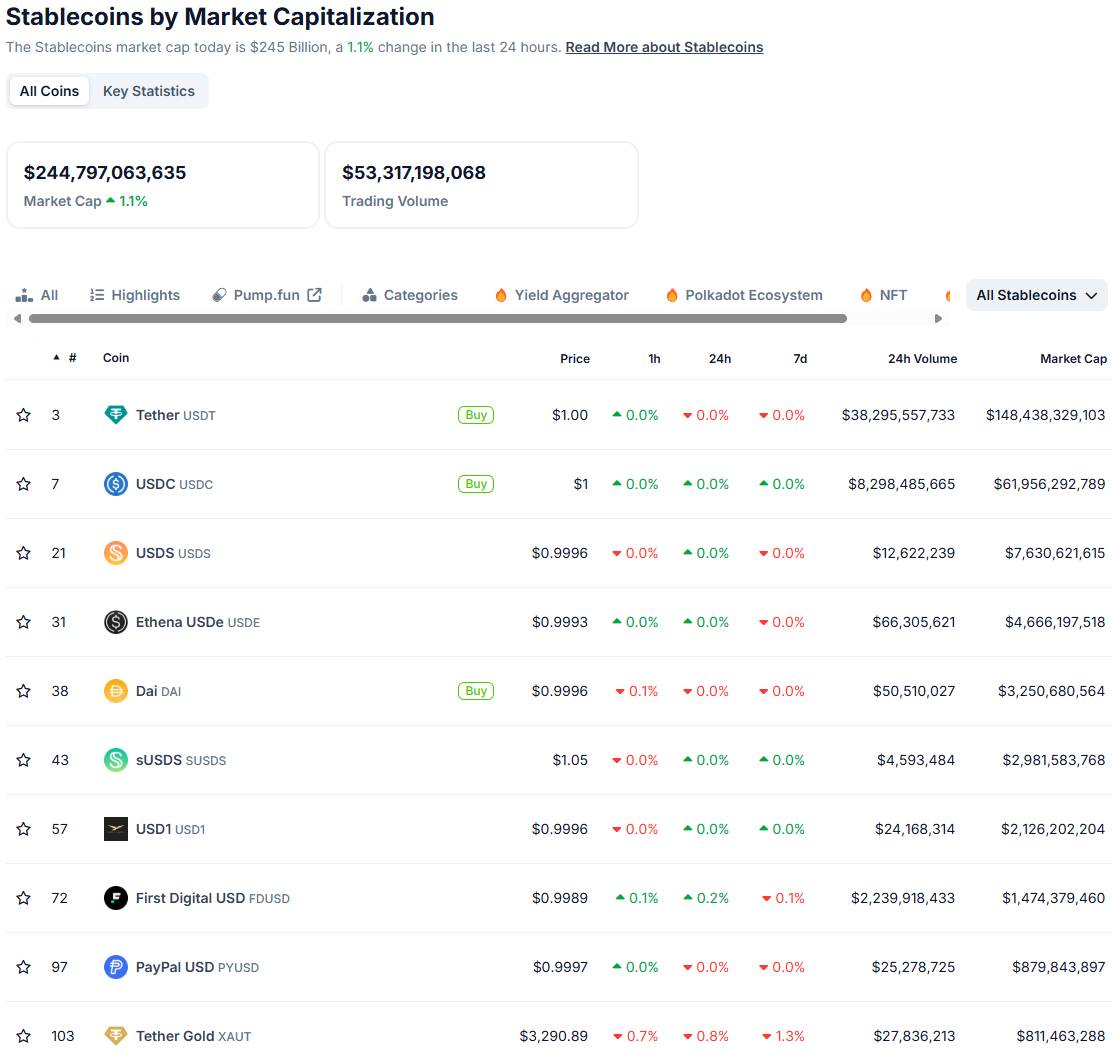Screen dimensions: 1112x1058
Task: Favorite Dai with the star icon
Action: [23, 691]
